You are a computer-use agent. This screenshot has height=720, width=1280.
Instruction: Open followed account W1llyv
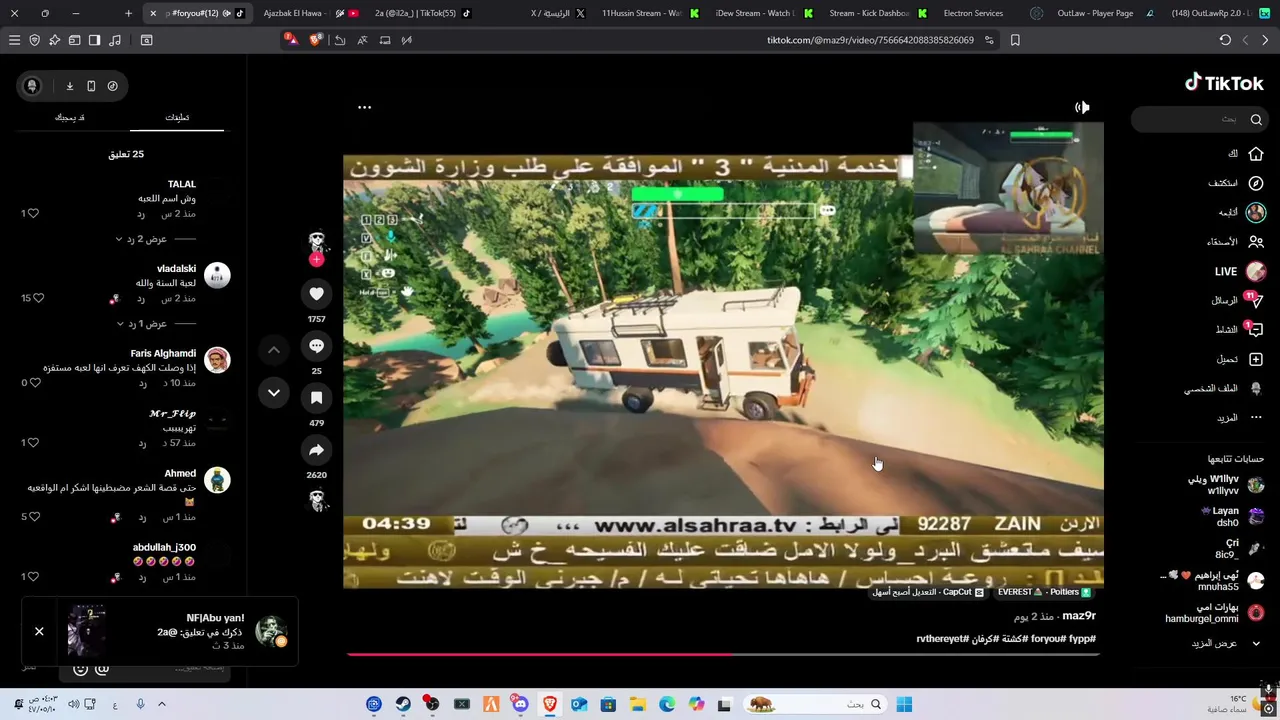(x=1226, y=485)
